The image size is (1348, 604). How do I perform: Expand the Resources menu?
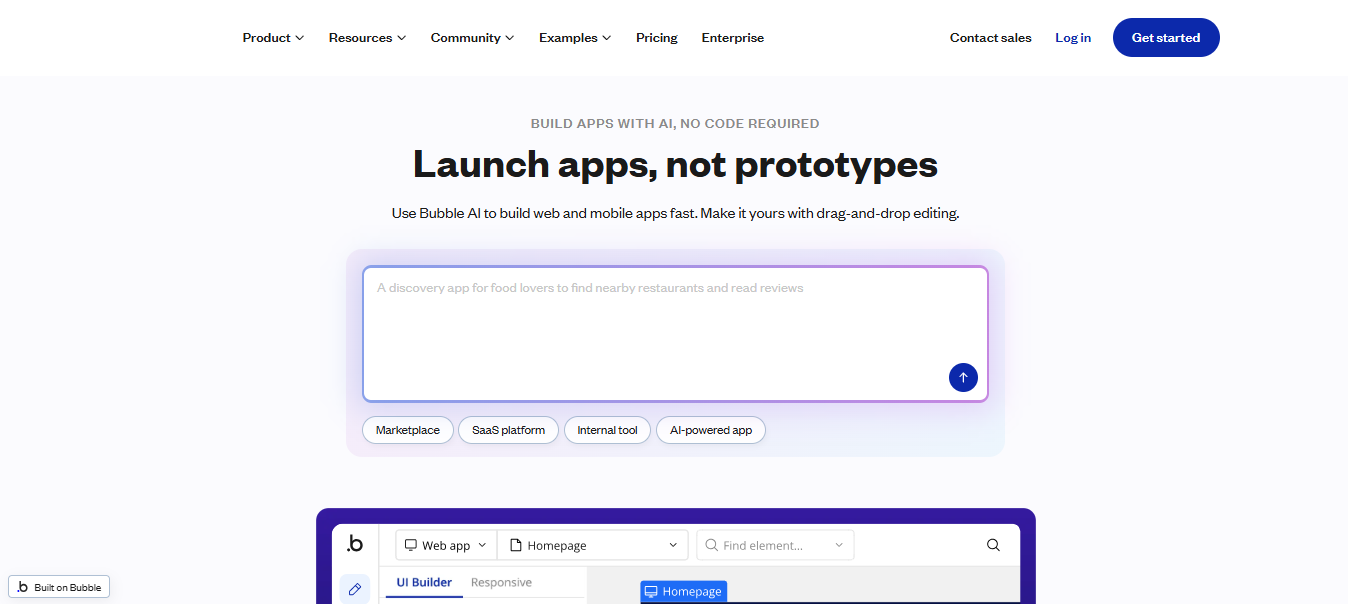click(x=367, y=38)
